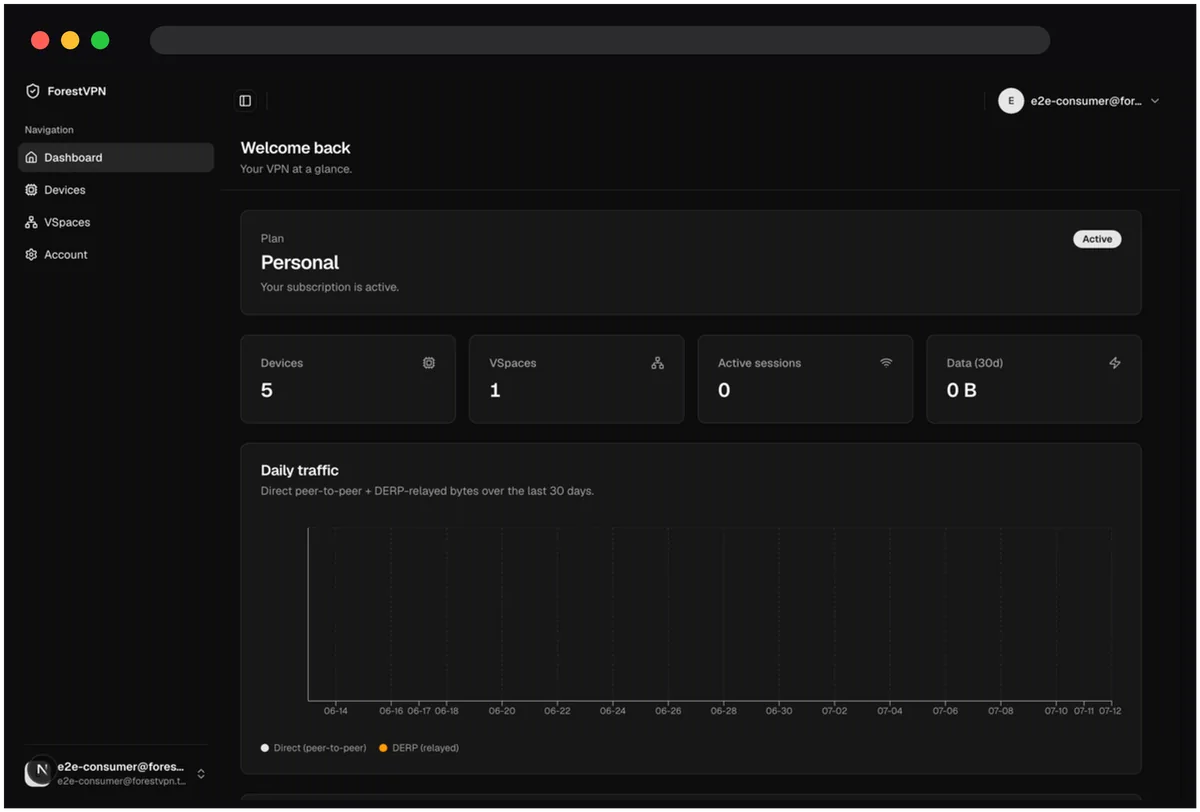Click the wifi icon on Active sessions card

886,363
